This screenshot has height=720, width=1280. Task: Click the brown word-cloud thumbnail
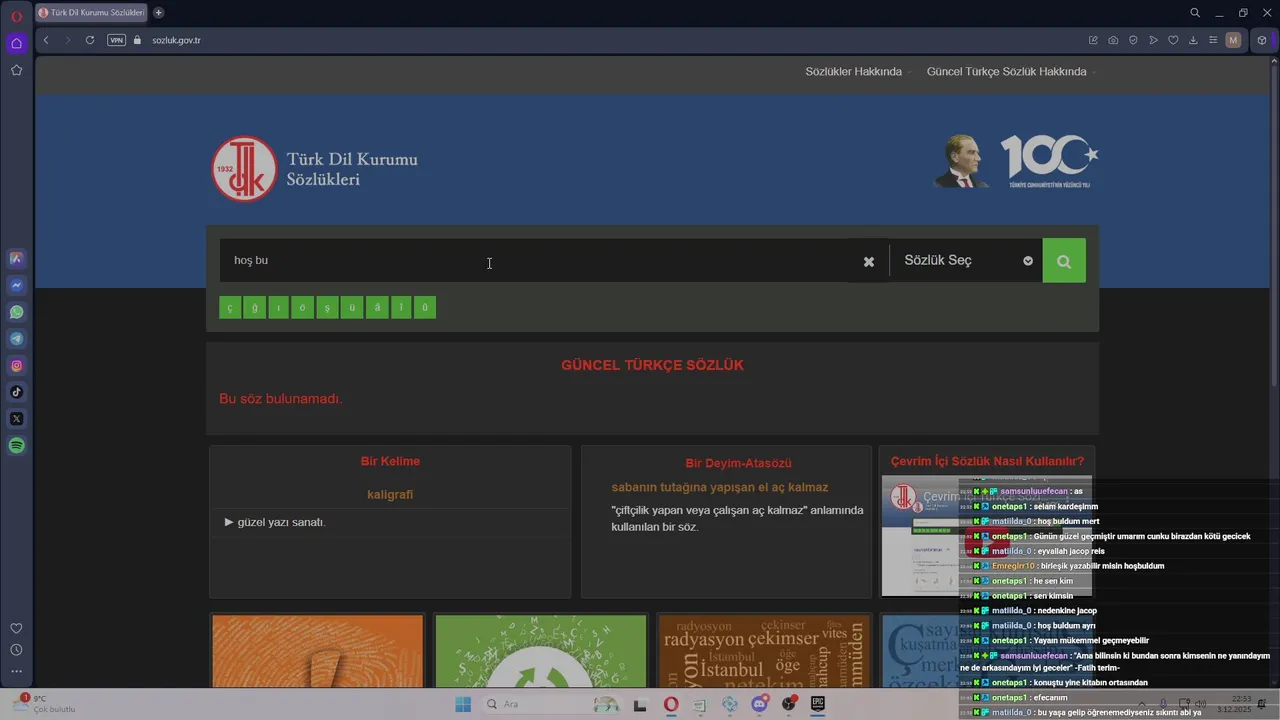[x=764, y=651]
